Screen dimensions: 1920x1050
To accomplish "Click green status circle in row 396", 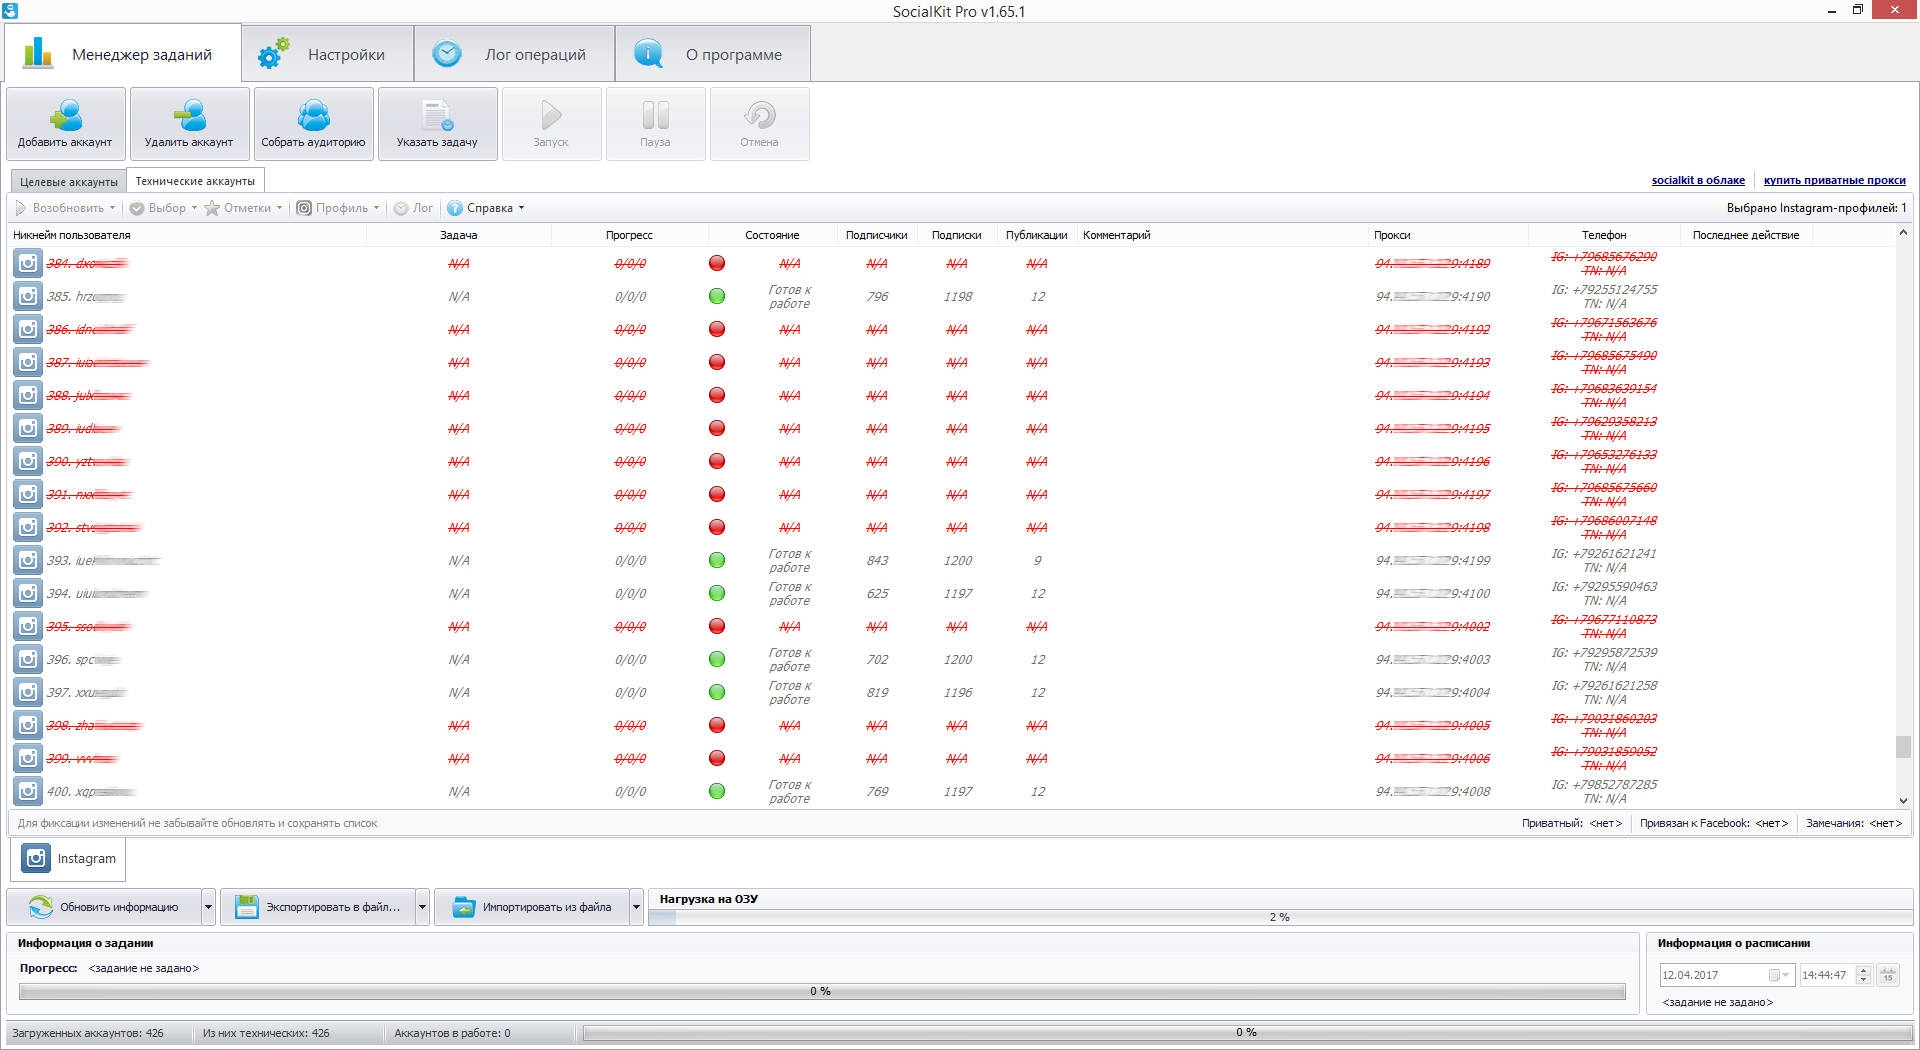I will (717, 659).
